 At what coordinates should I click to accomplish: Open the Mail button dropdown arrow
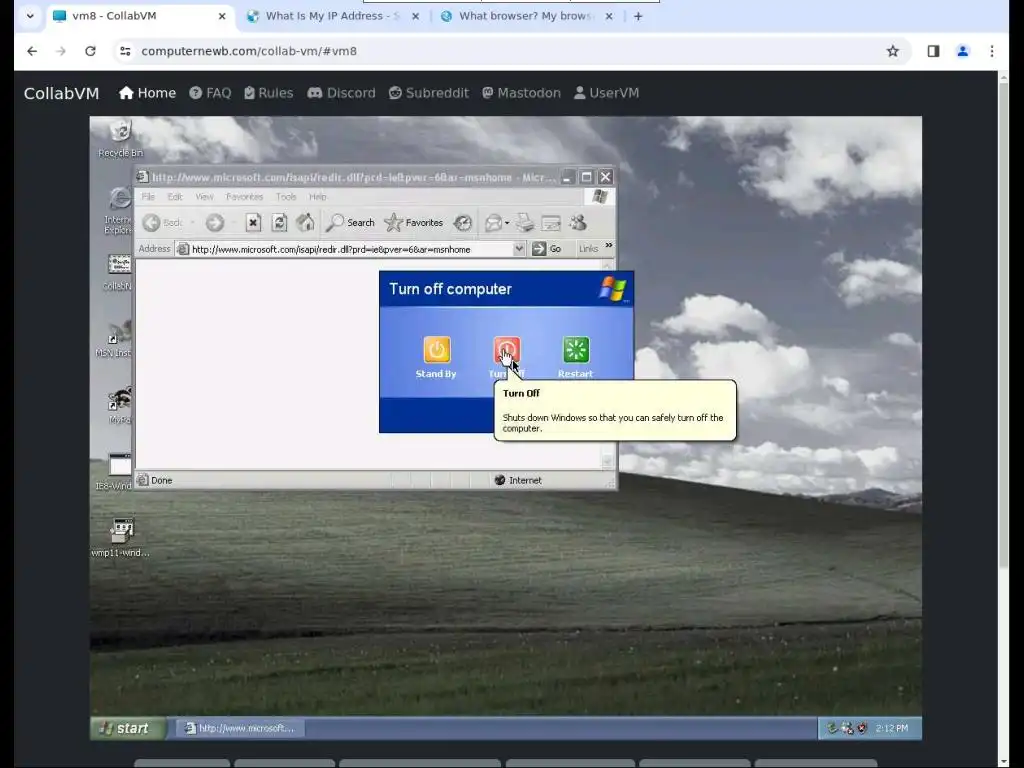(507, 223)
